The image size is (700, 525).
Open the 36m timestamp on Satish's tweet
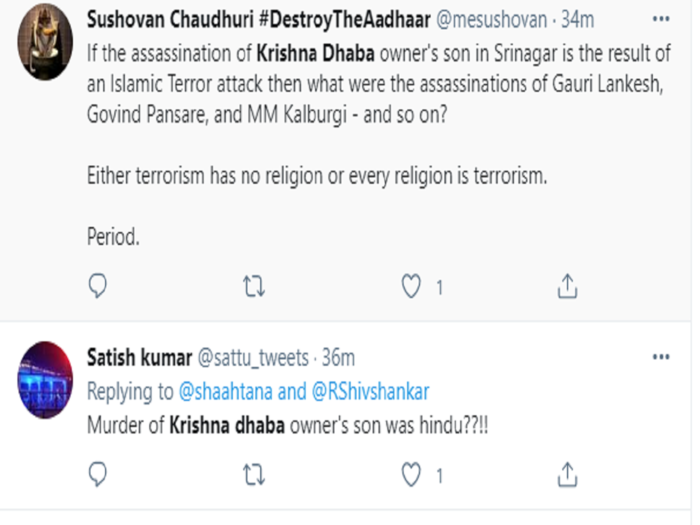pos(338,358)
